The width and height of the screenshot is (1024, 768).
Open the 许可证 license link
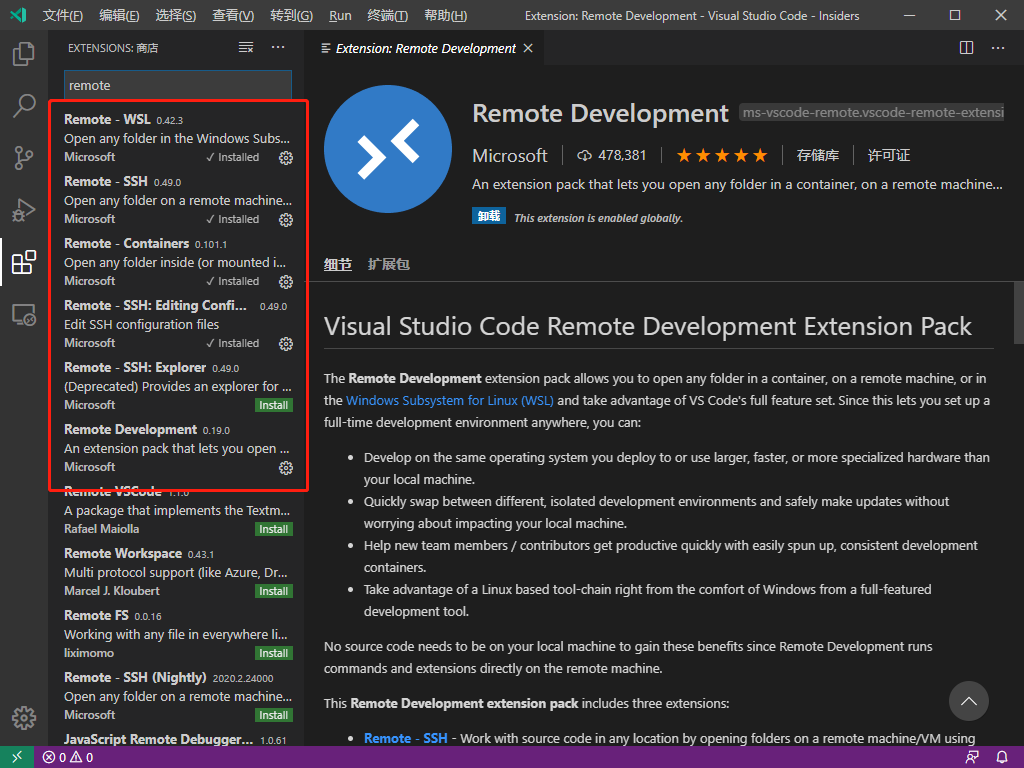pos(889,155)
